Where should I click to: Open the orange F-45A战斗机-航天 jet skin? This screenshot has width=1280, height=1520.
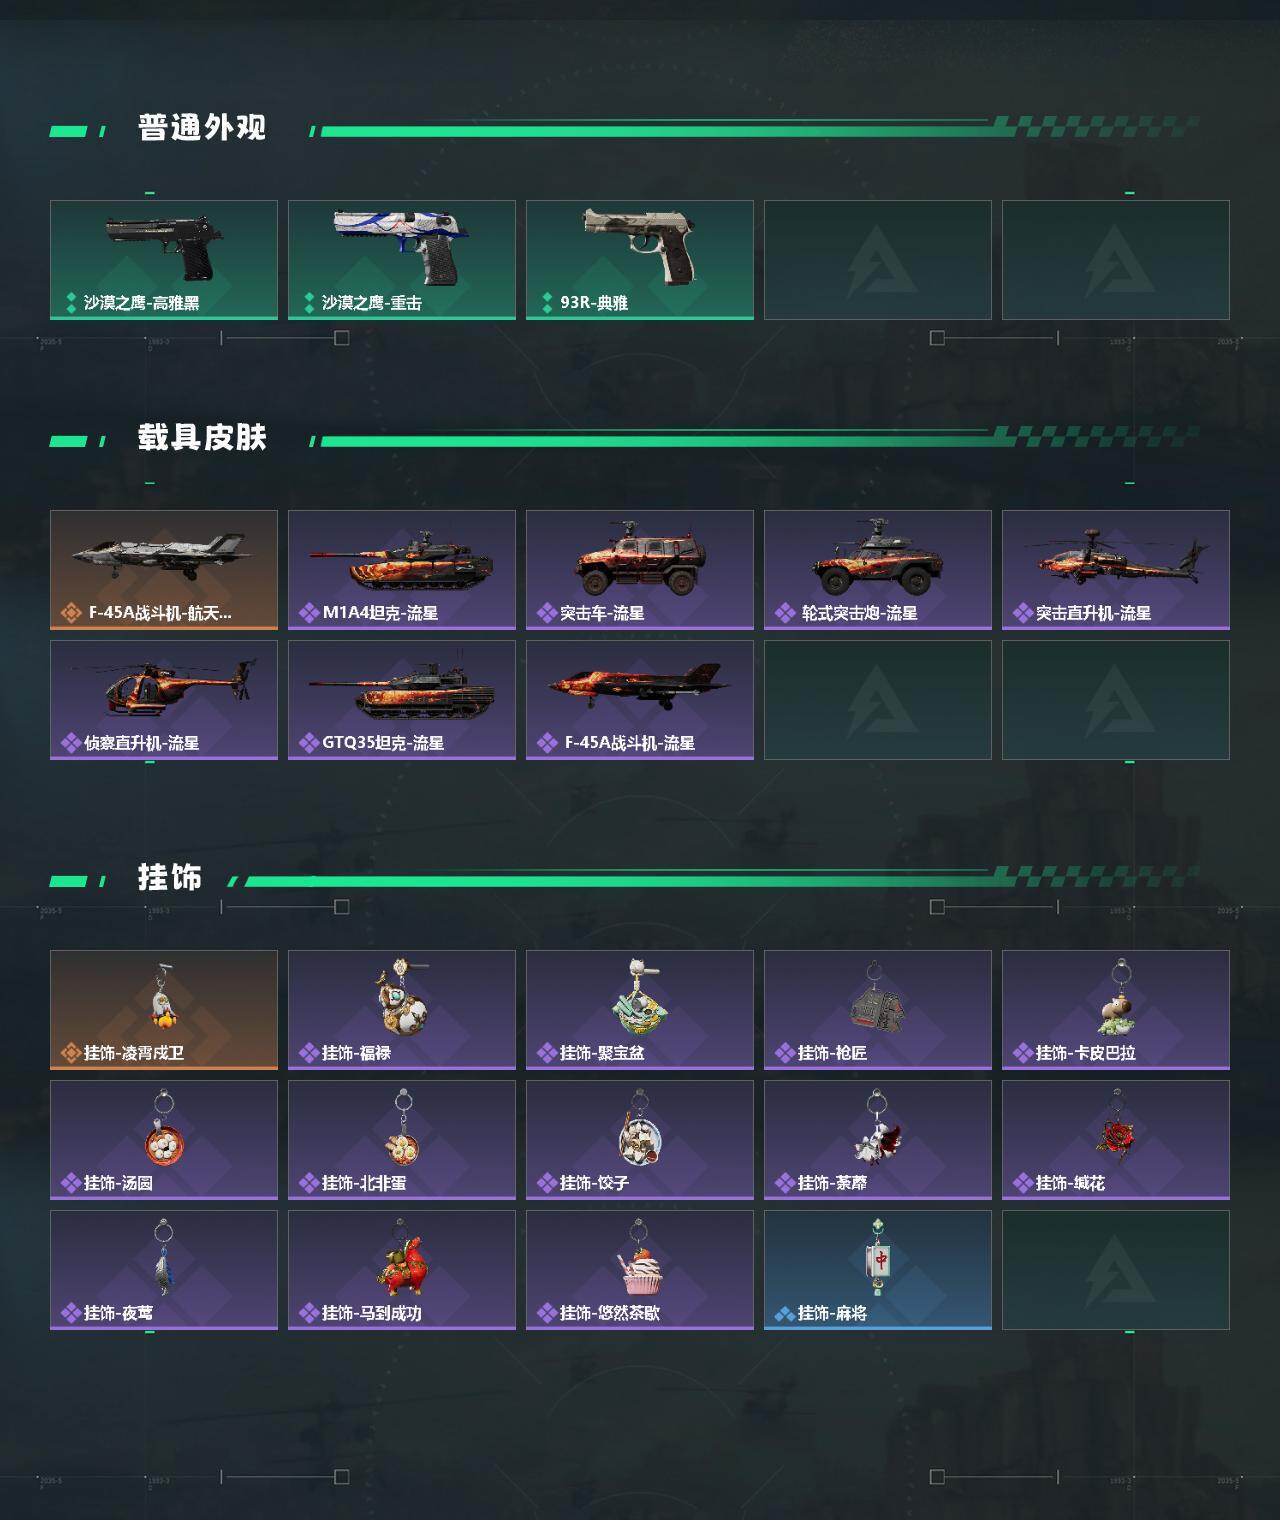(164, 570)
